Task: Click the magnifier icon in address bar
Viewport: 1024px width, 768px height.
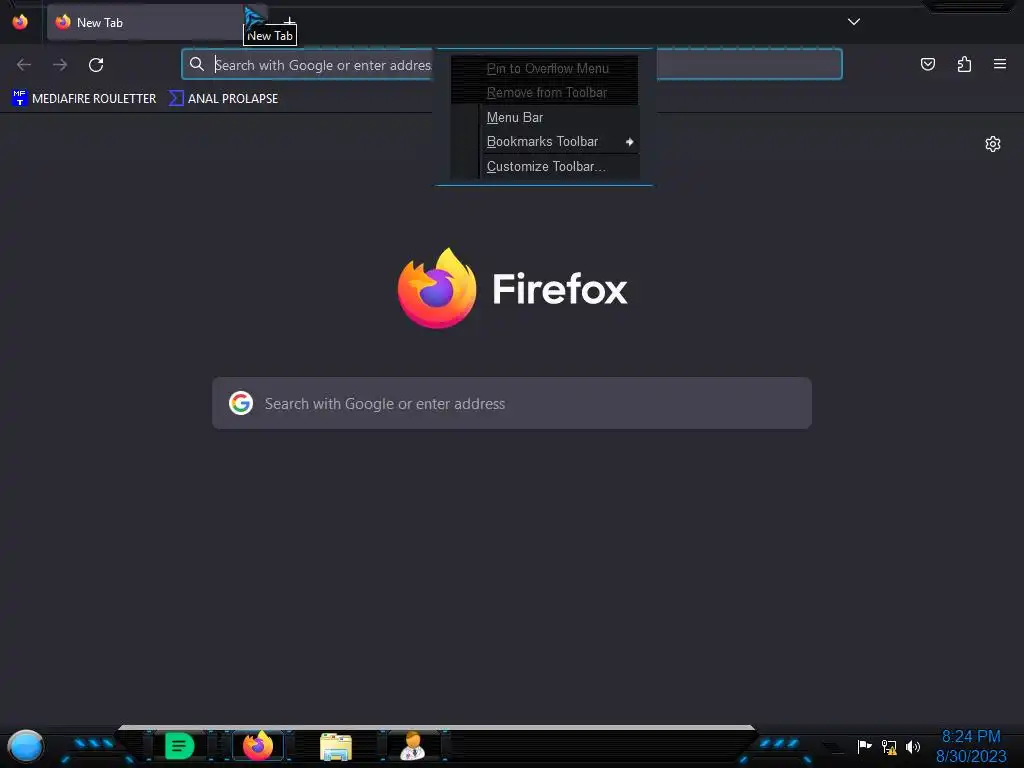Action: tap(197, 64)
